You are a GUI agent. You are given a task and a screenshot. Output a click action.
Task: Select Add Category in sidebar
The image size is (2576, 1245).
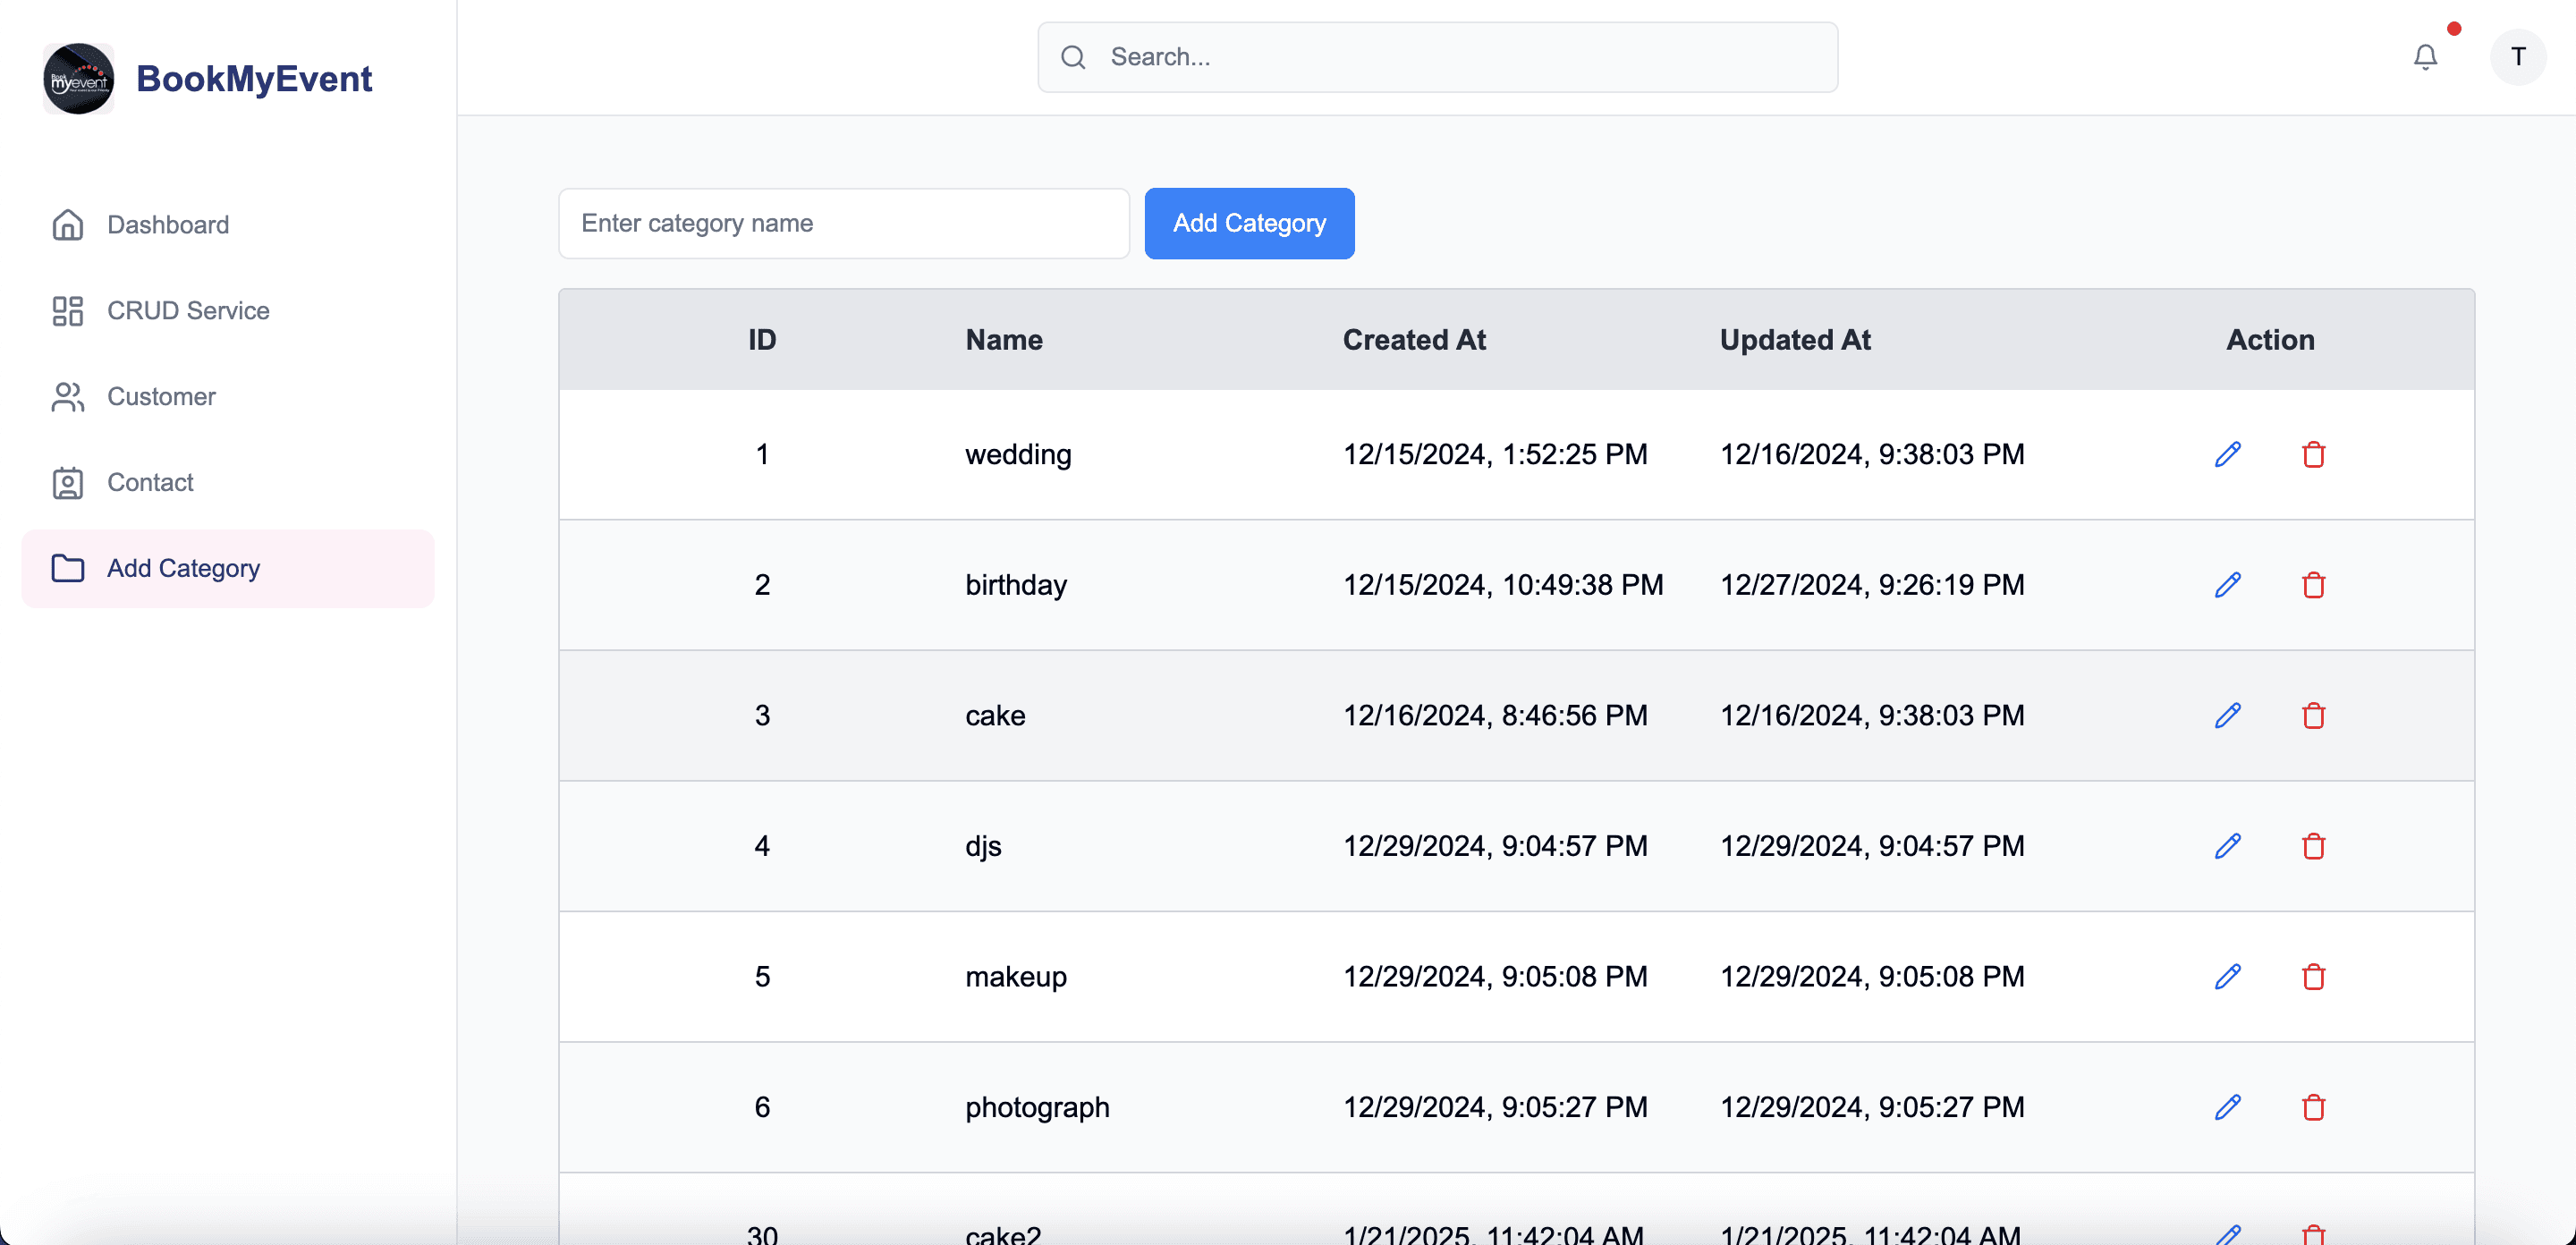click(x=183, y=568)
